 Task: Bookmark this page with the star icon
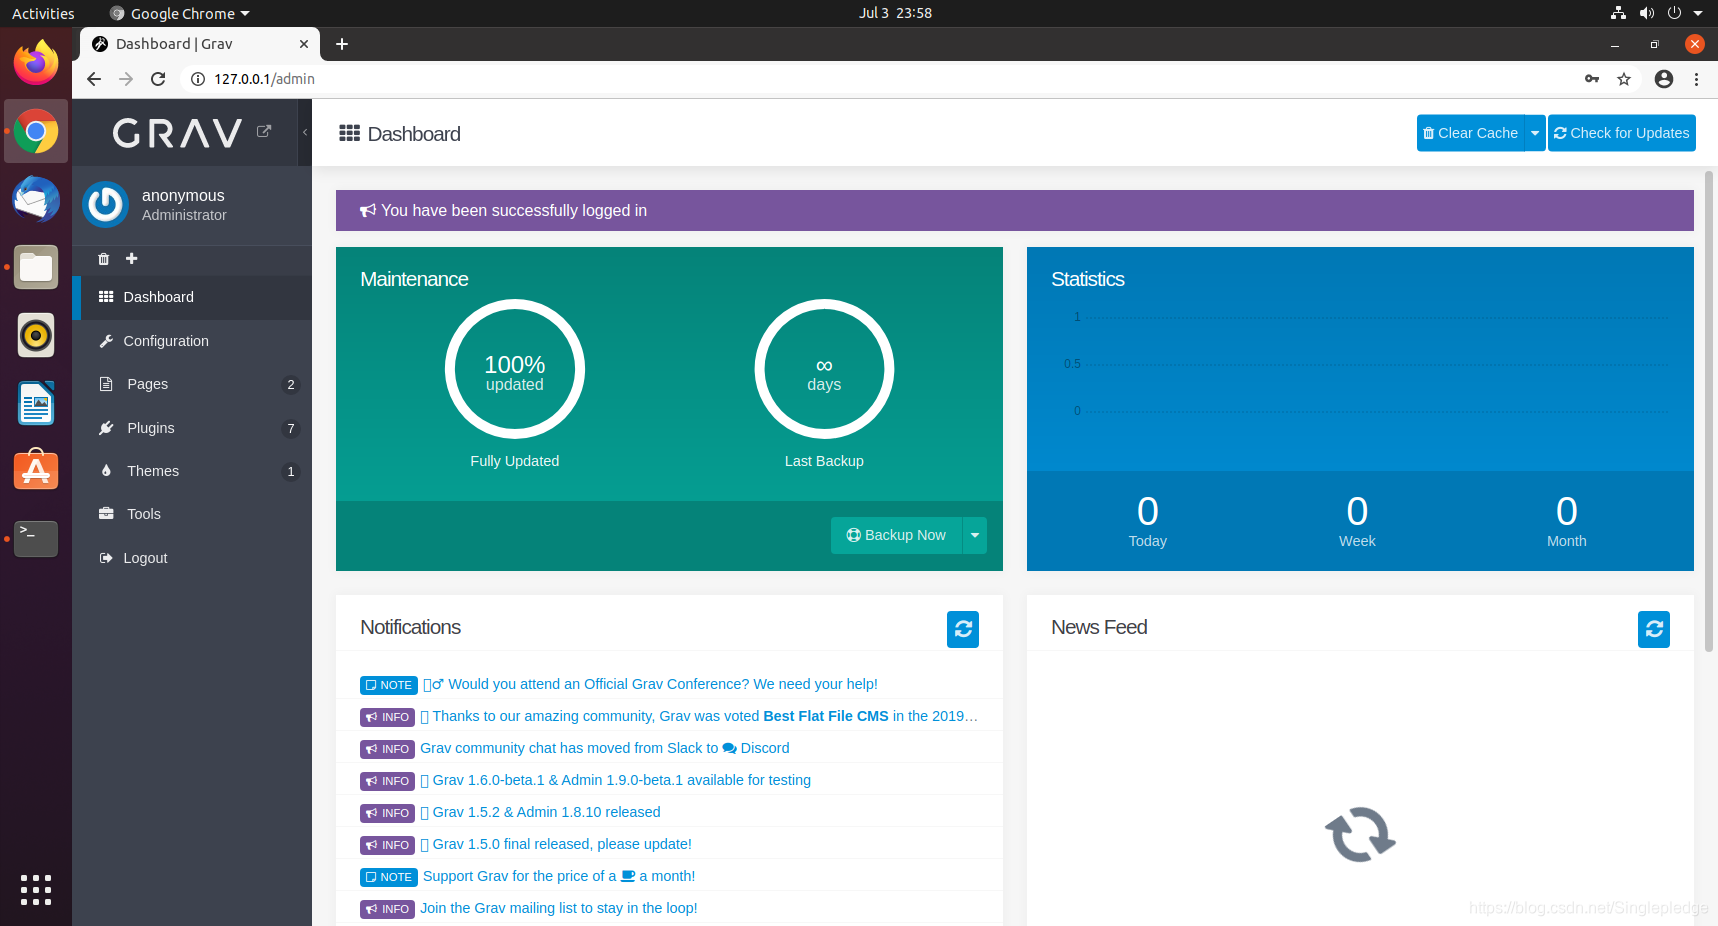1624,79
